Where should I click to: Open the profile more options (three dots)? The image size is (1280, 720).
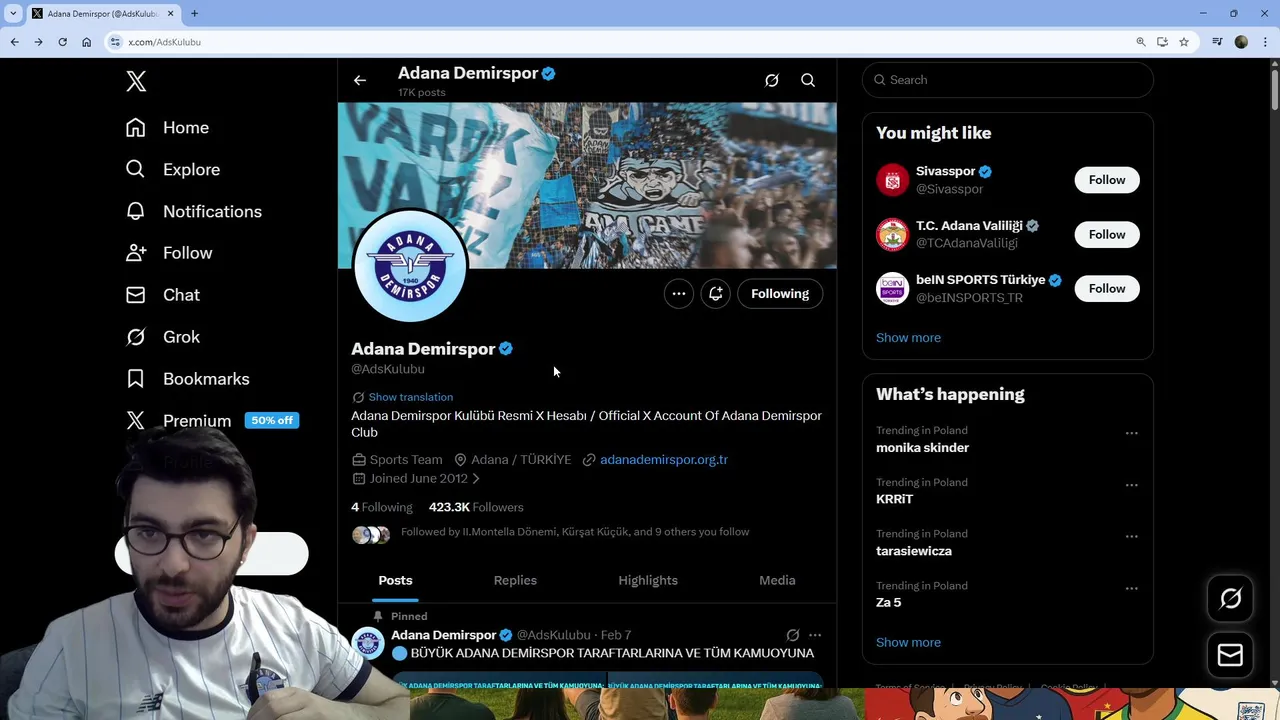(679, 294)
